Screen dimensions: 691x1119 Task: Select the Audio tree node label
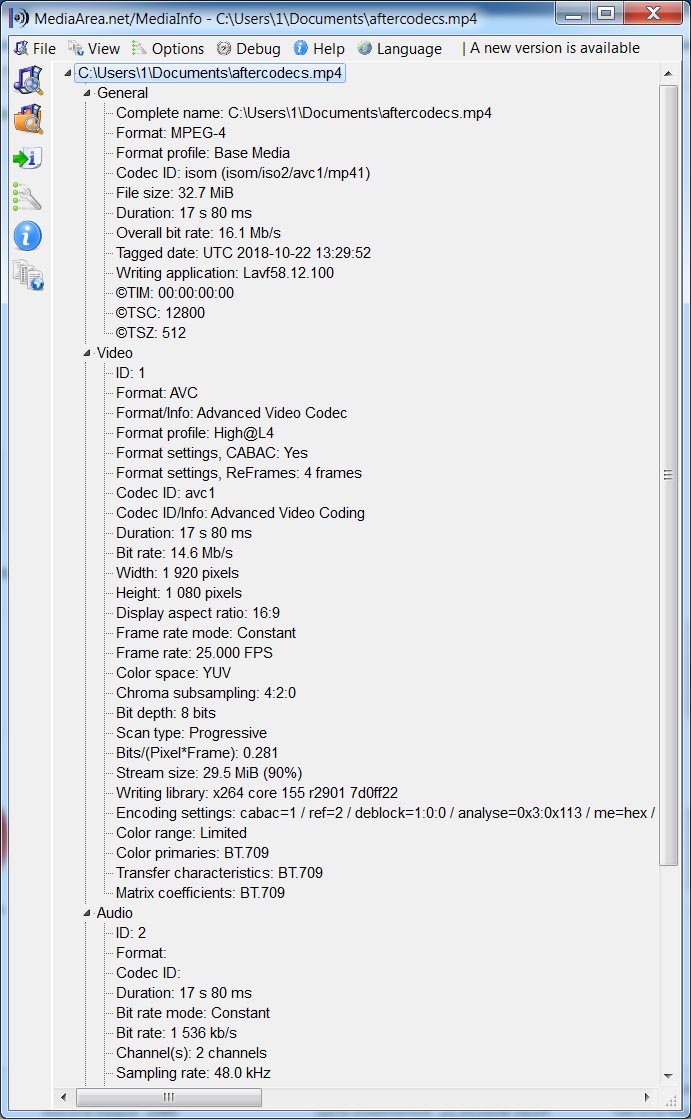[x=114, y=913]
